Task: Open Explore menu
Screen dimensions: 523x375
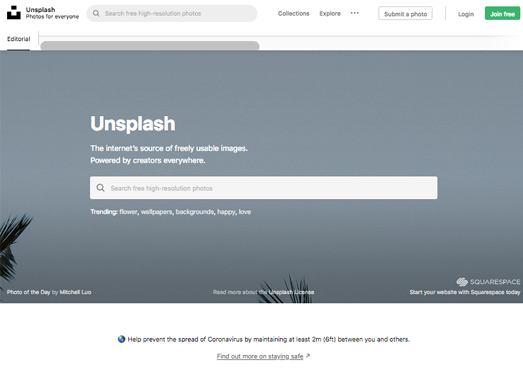Action: 330,13
